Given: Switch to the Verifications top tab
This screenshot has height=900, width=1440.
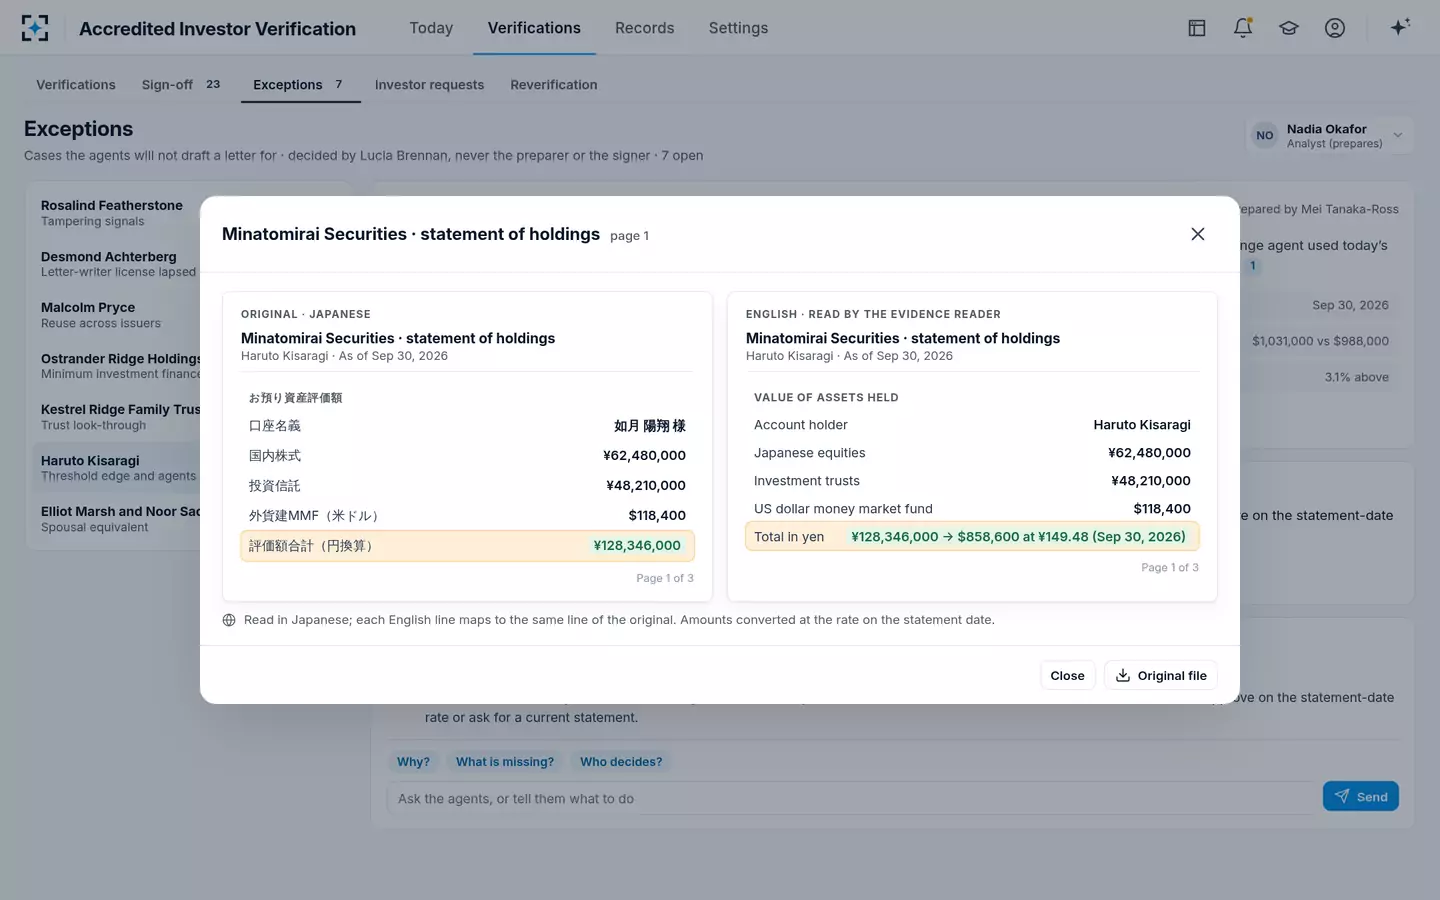Looking at the screenshot, I should (534, 28).
